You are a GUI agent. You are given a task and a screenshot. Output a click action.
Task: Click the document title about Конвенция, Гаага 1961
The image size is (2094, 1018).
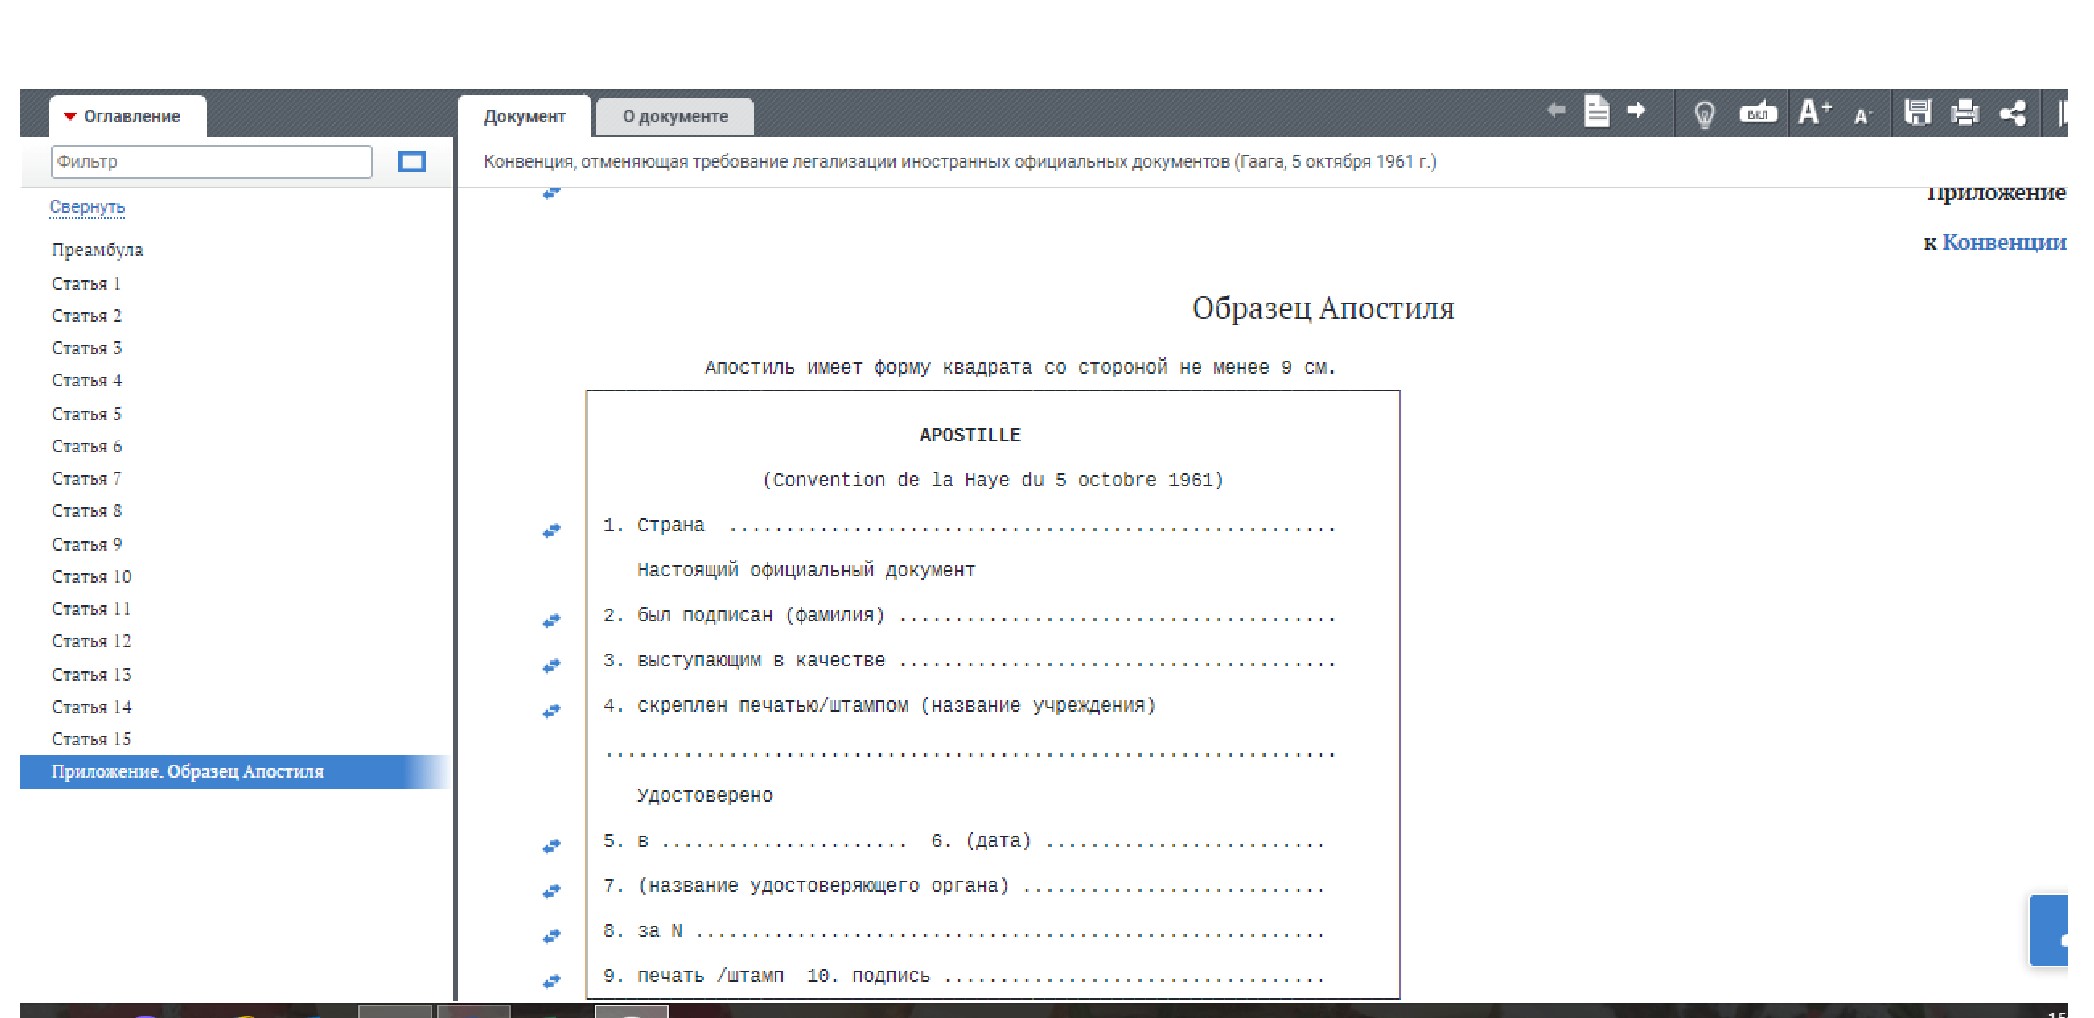(960, 162)
